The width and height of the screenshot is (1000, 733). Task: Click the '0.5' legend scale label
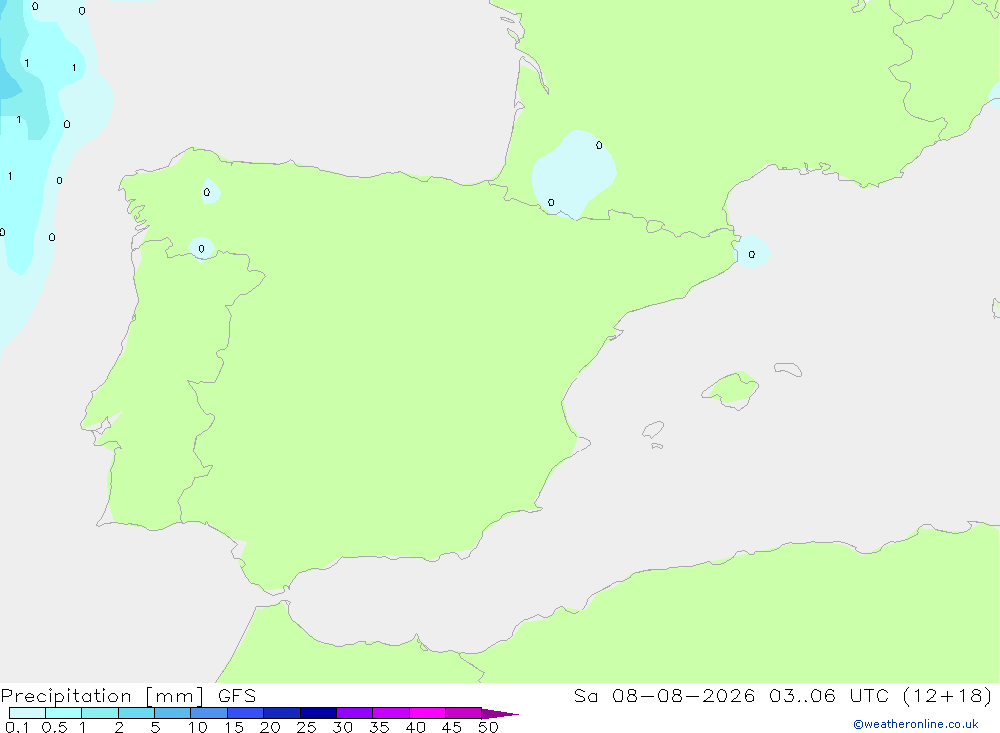click(54, 727)
